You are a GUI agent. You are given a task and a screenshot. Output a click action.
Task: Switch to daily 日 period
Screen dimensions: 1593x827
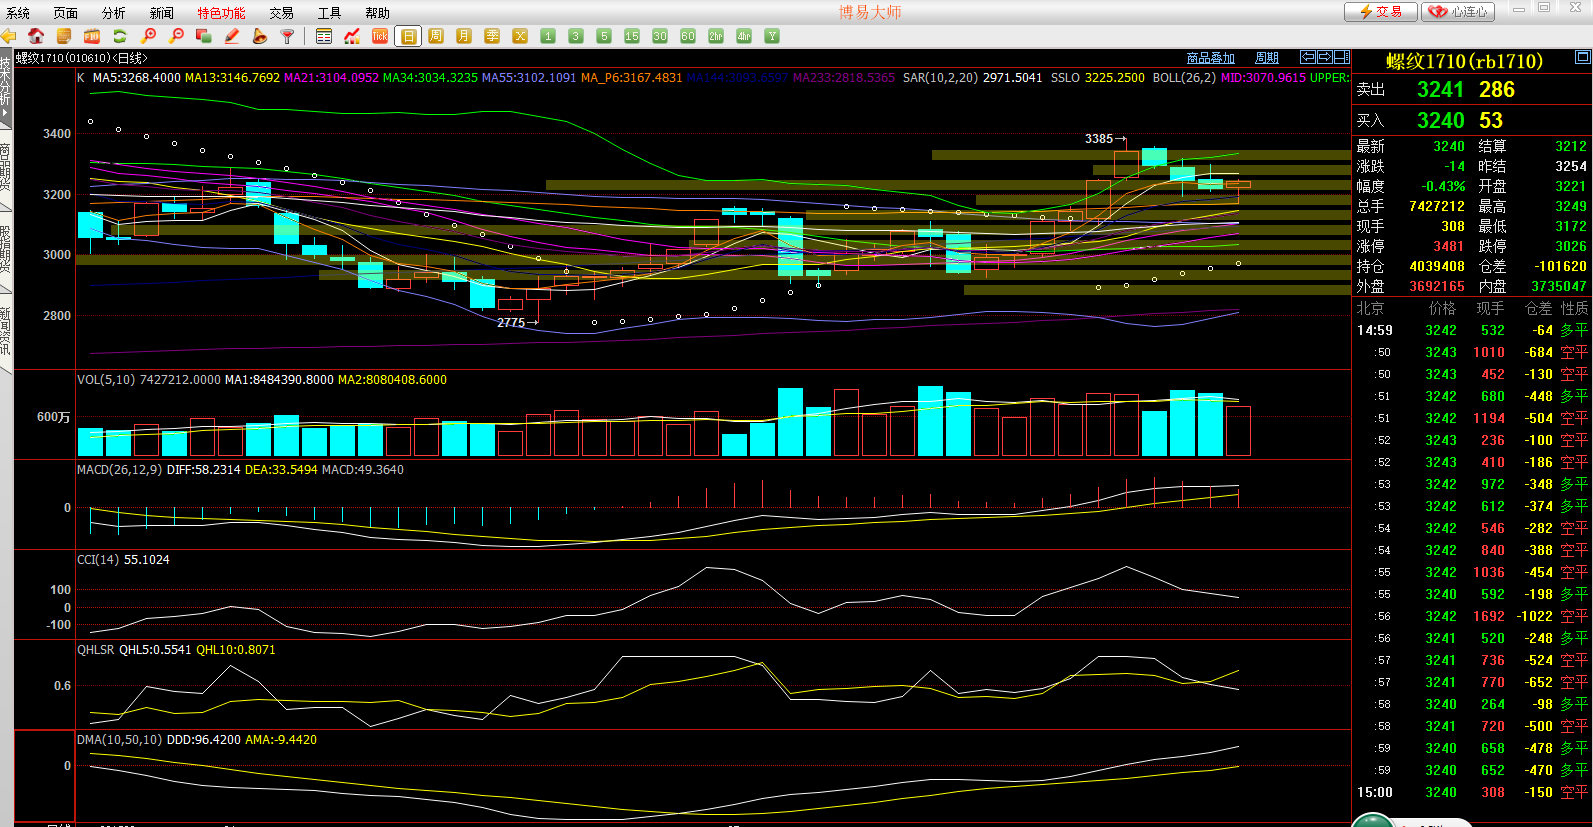(x=408, y=36)
